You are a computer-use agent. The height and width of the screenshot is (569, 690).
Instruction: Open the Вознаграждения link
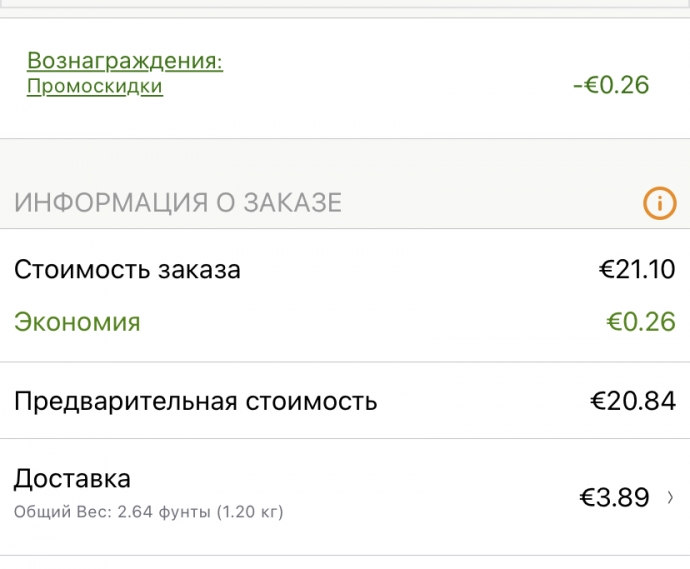point(125,61)
